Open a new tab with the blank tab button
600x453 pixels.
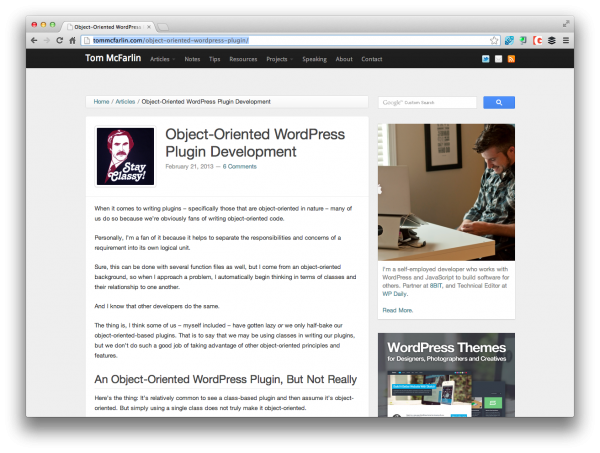pos(163,27)
